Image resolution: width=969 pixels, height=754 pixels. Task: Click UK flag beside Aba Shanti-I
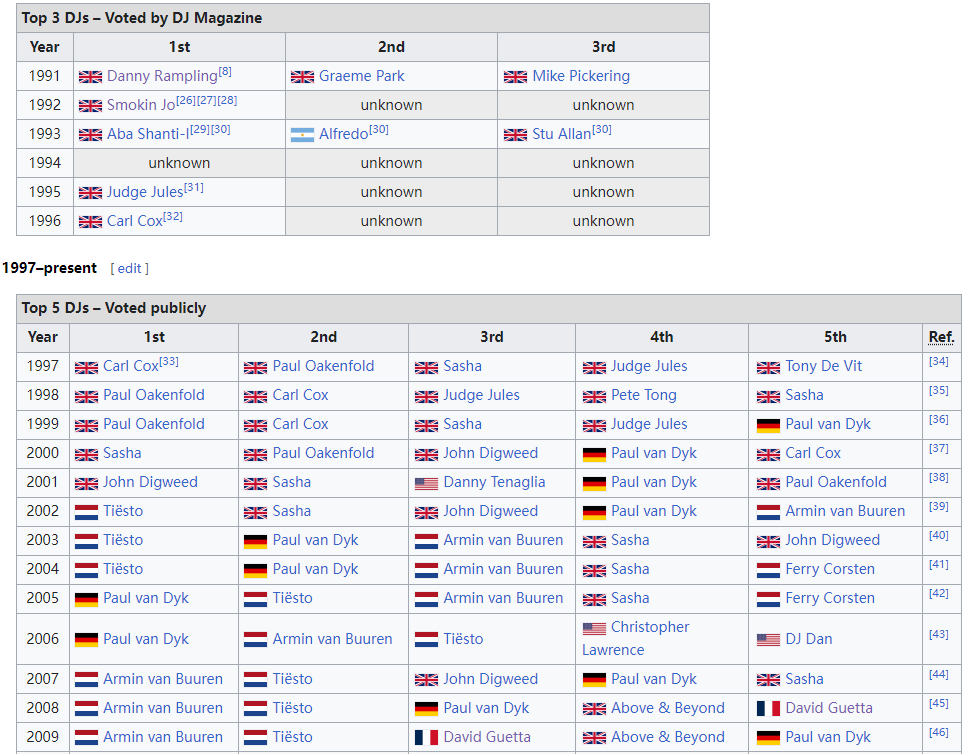90,135
